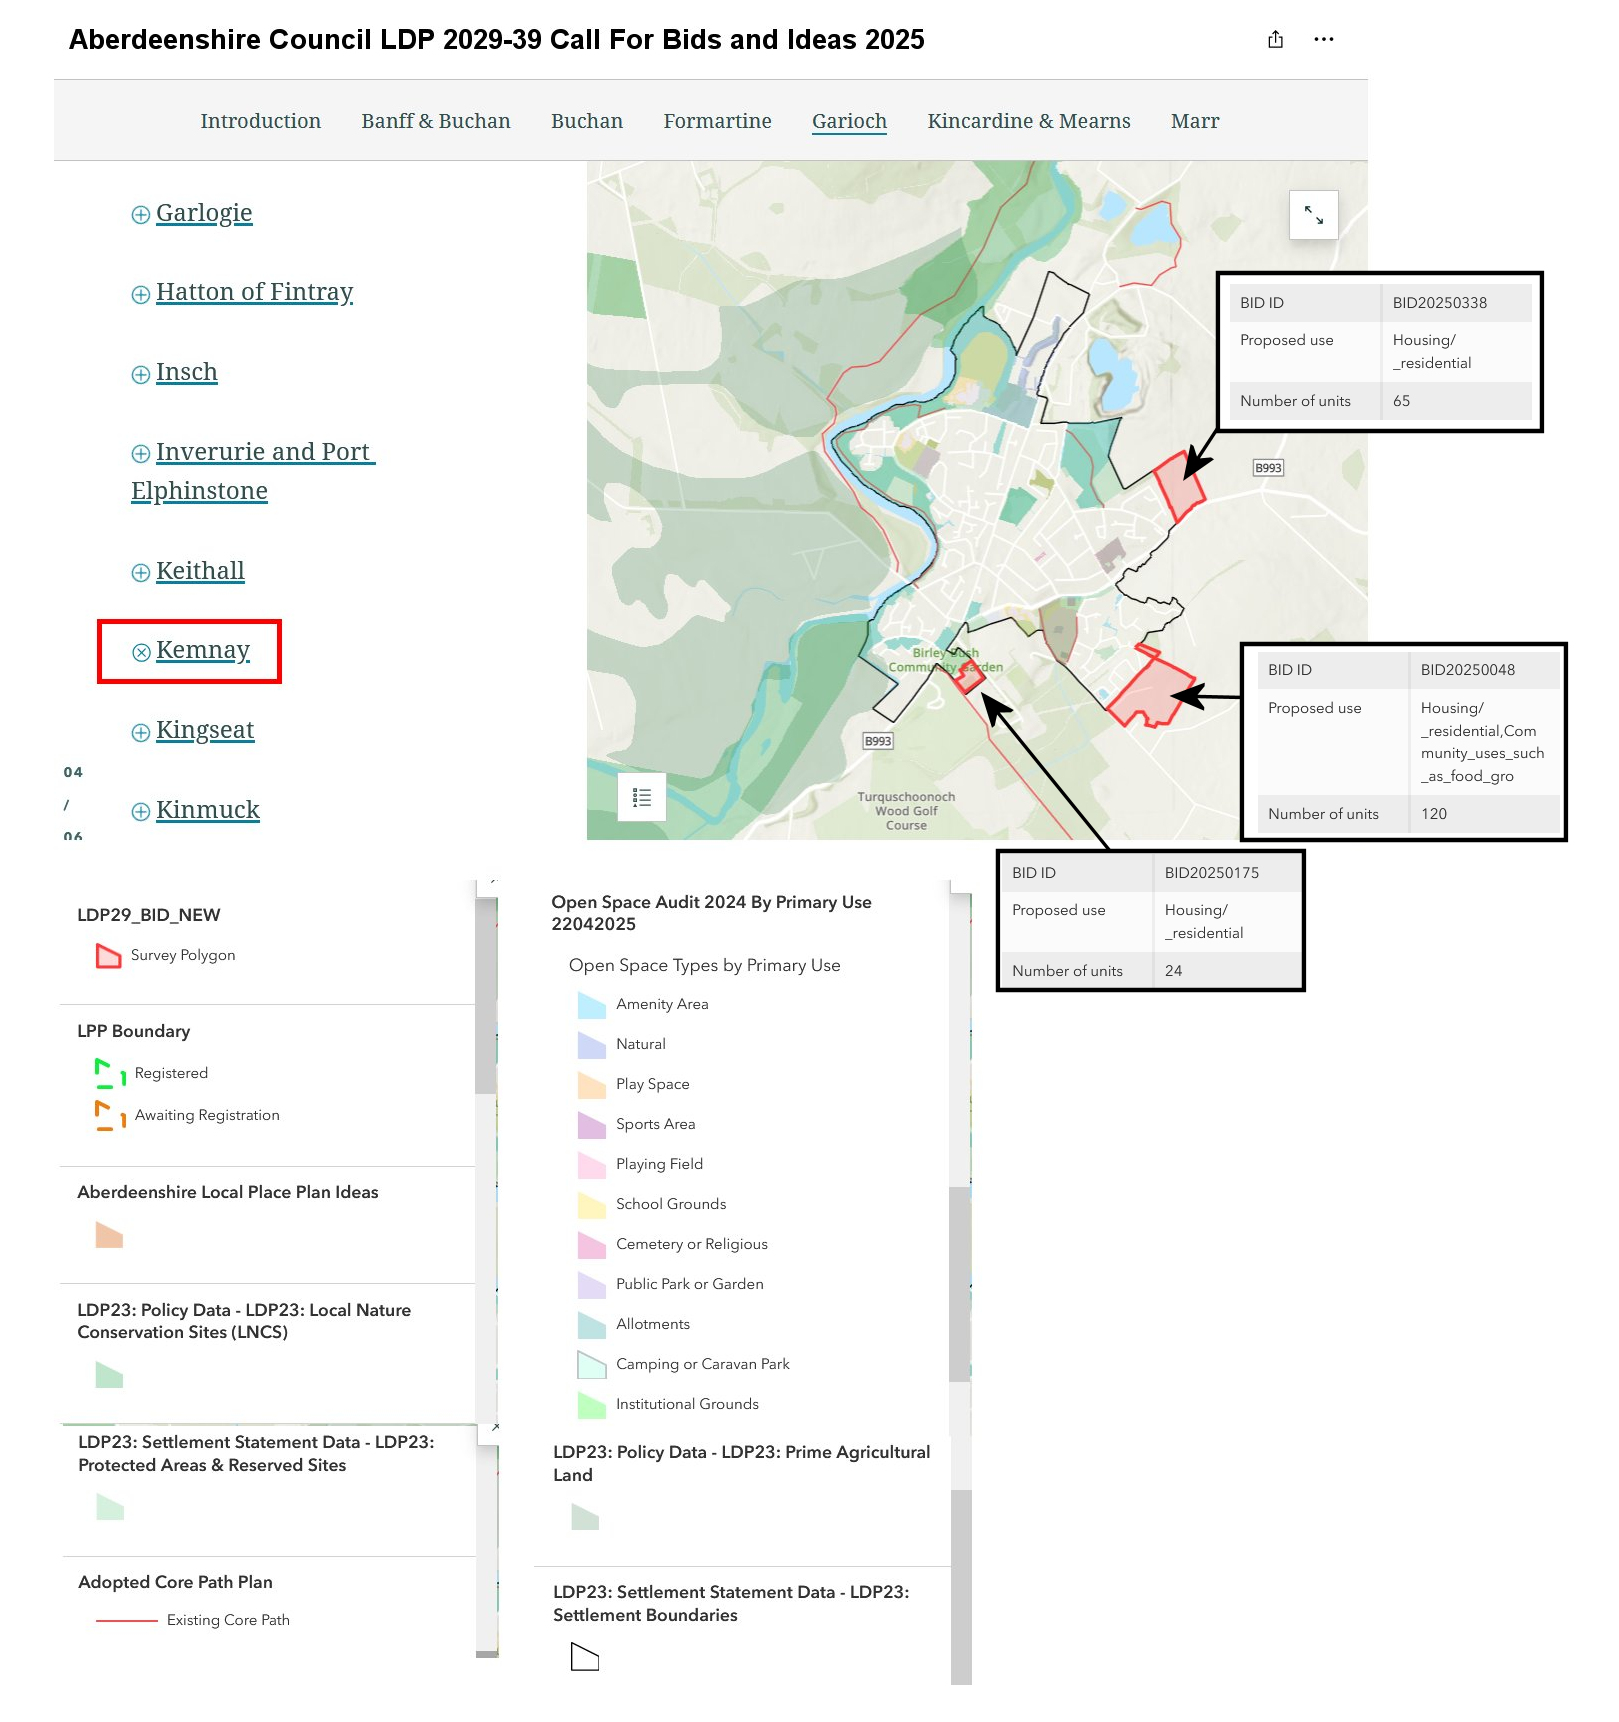1619x1722 pixels.
Task: Go to the Introduction tab
Action: click(260, 121)
